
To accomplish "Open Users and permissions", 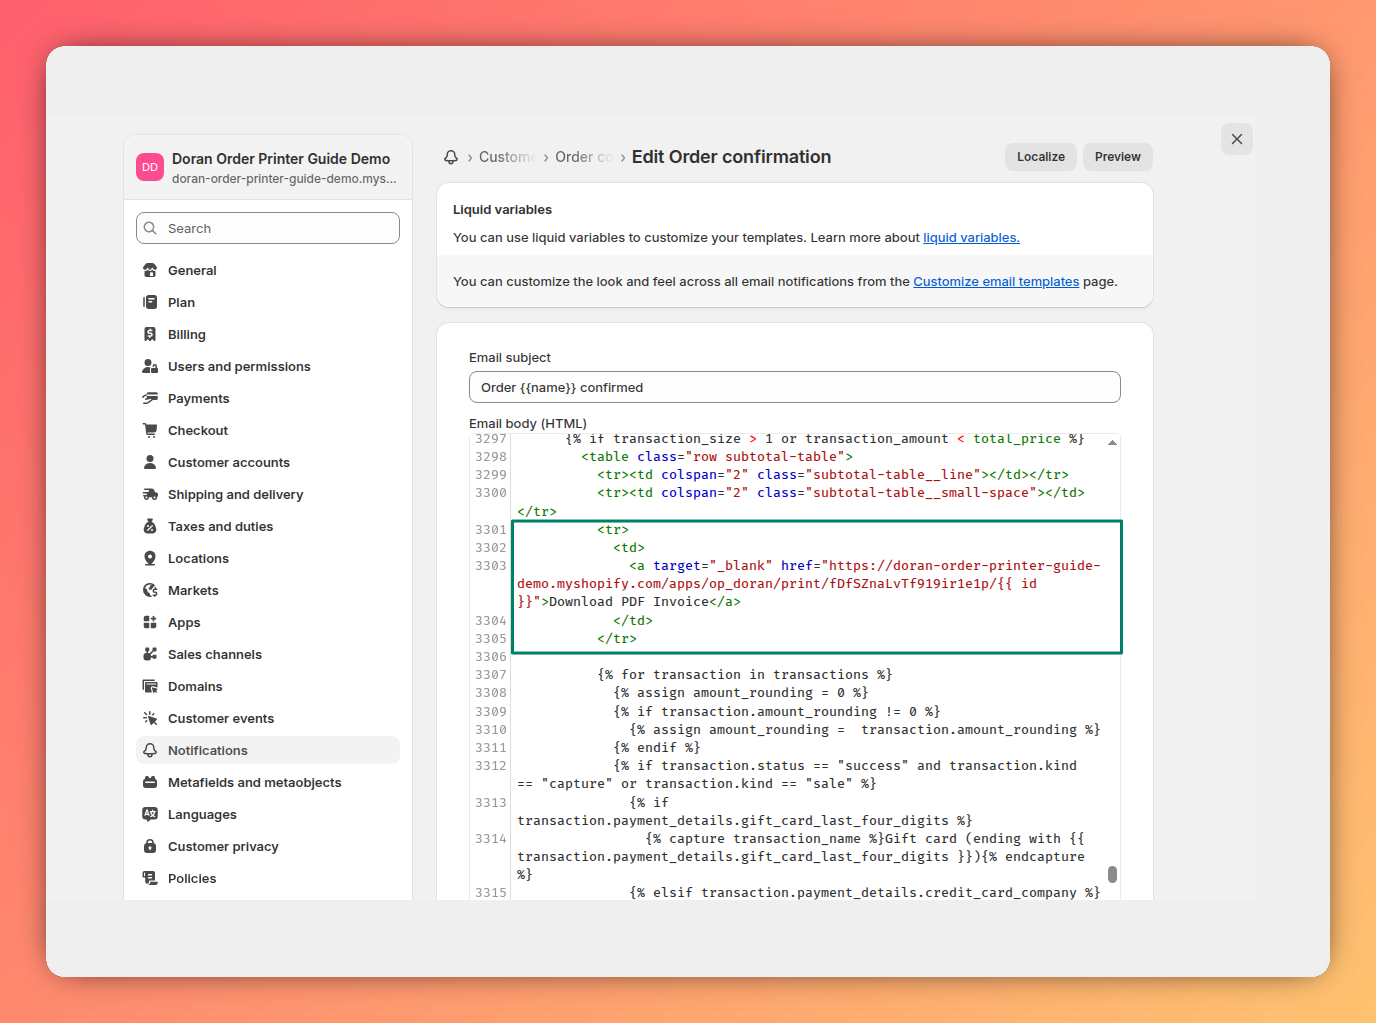I will (x=268, y=366).
